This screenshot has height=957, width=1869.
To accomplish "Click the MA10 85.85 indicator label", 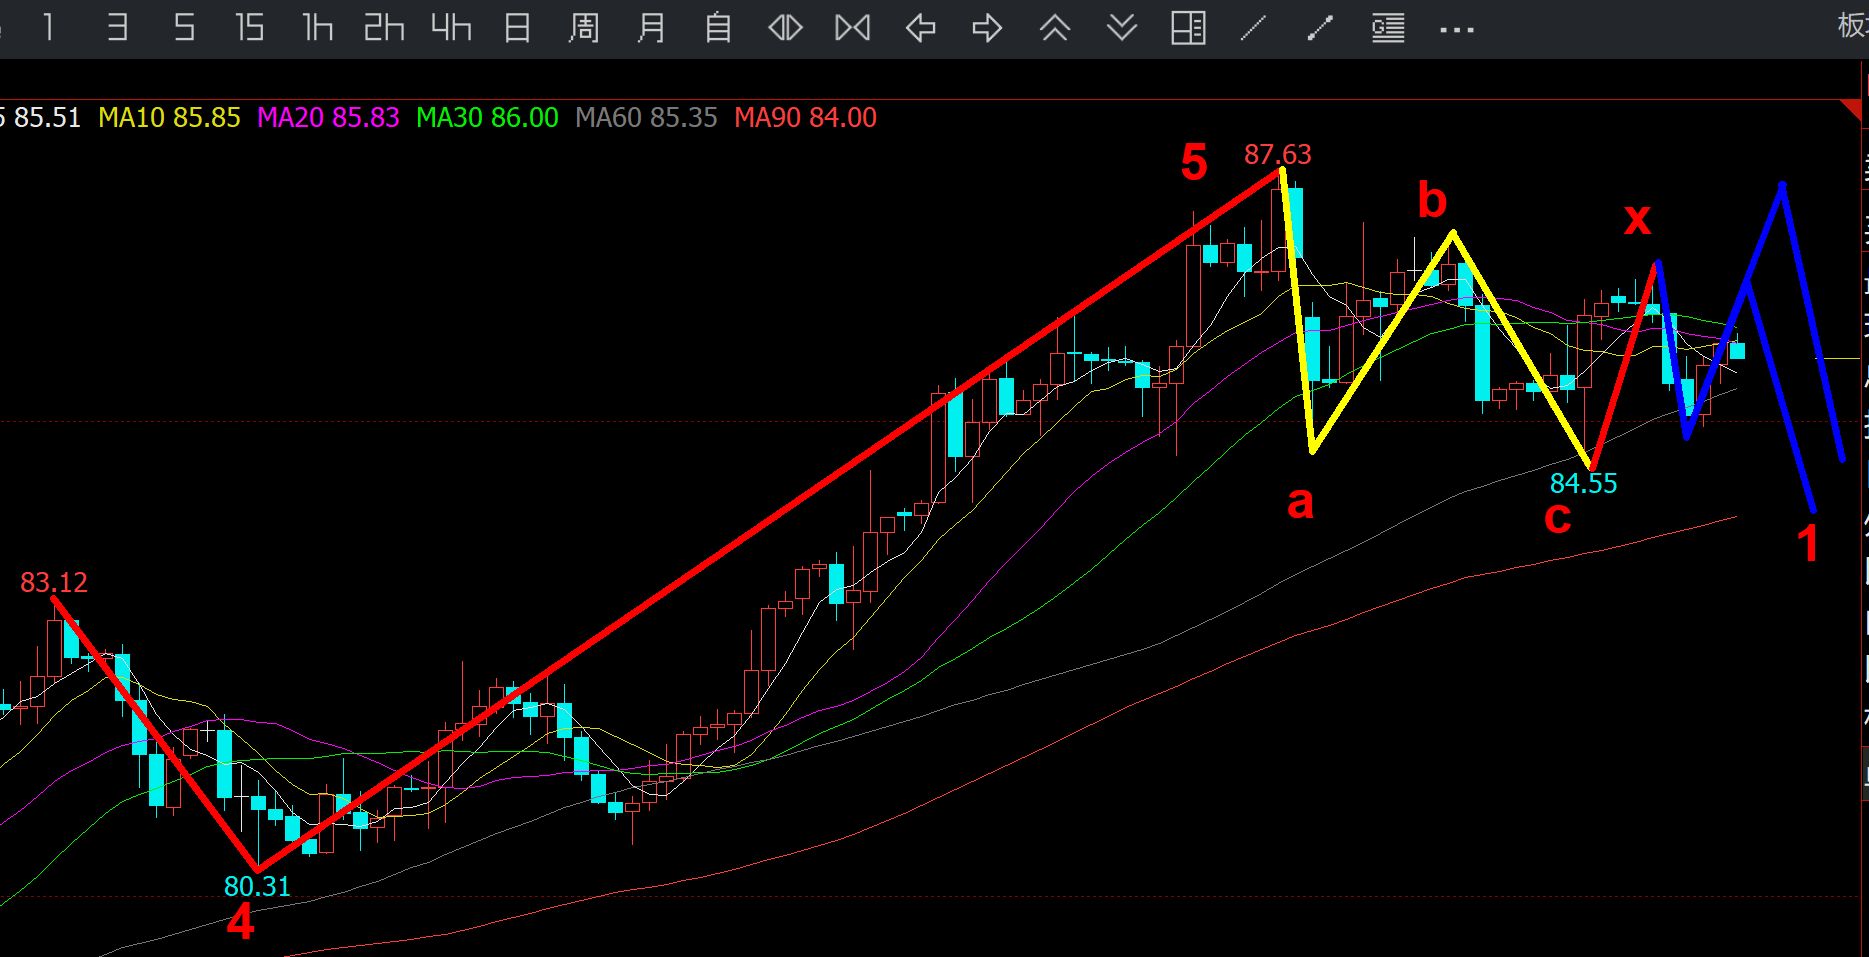I will [x=169, y=118].
